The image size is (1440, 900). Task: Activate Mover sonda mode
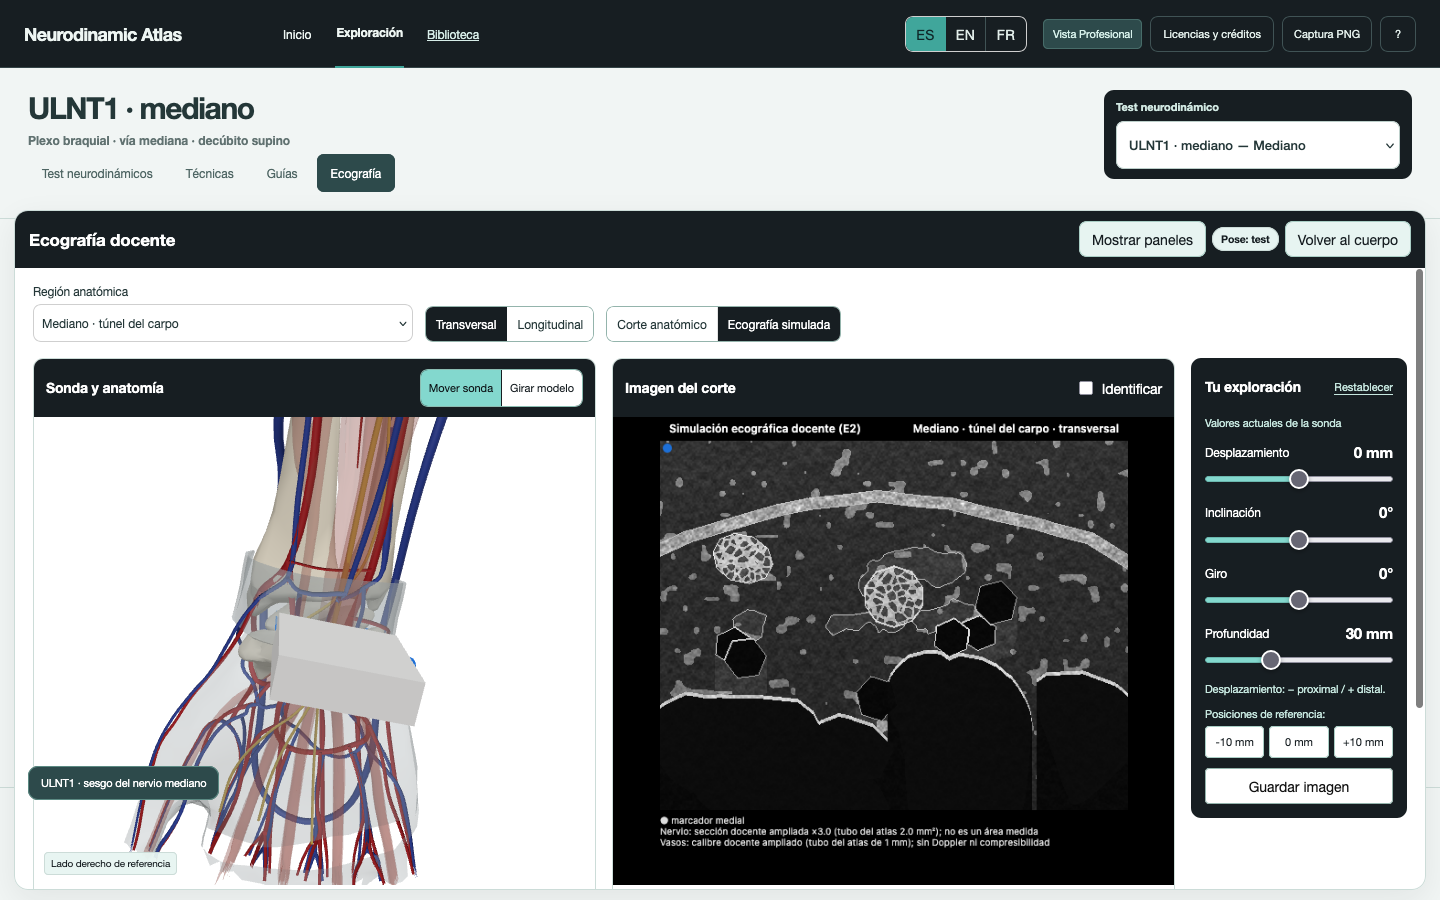(x=461, y=388)
